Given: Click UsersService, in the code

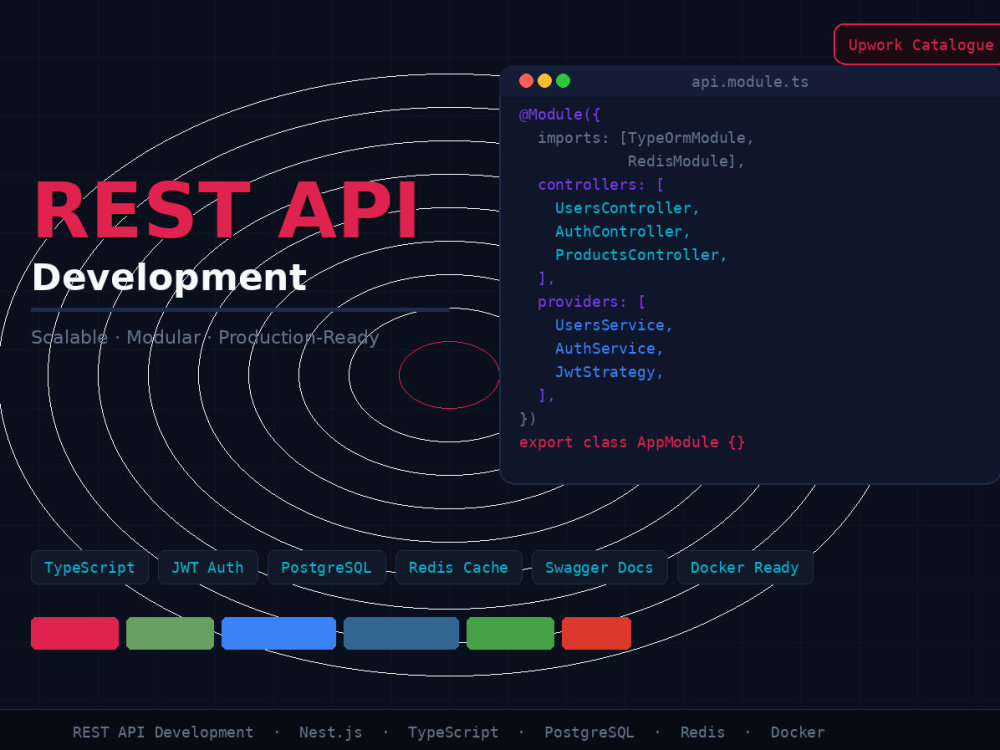Looking at the screenshot, I should [614, 325].
